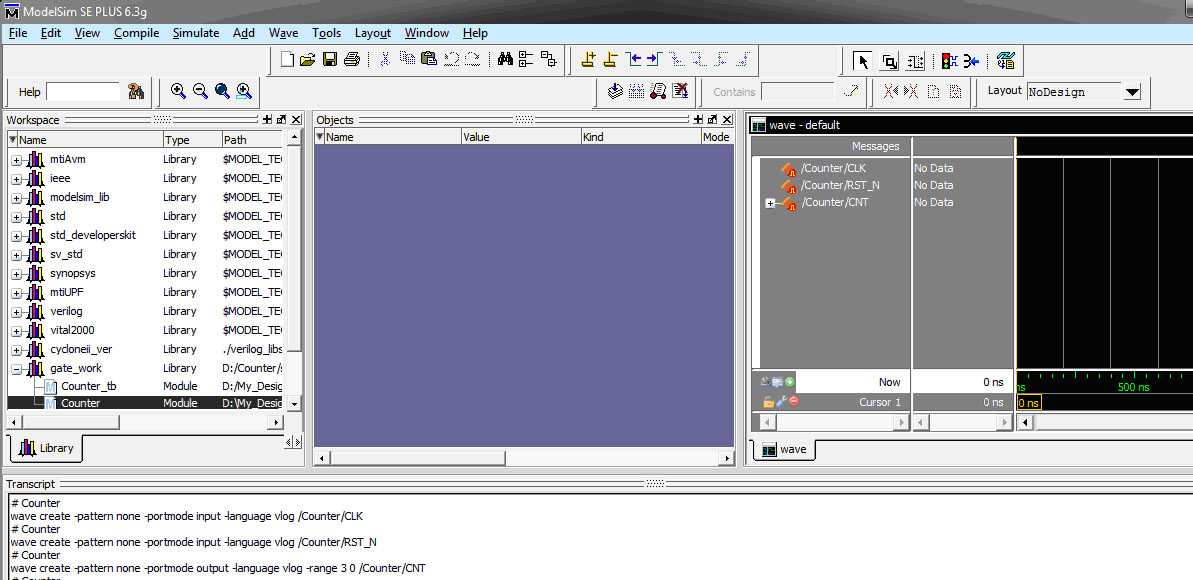This screenshot has height=580, width=1193.
Task: Click Zoom Full filled magnifier icon
Action: (x=222, y=91)
